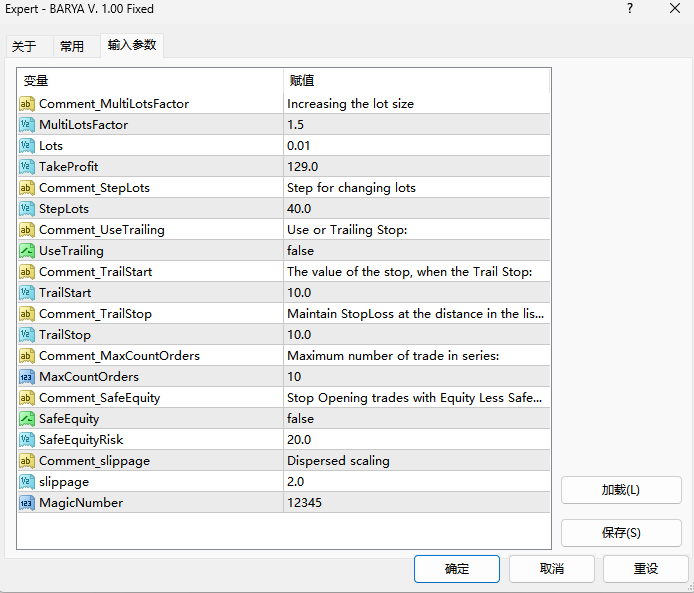Click the 重设 reset button
694x593 pixels.
[x=646, y=569]
